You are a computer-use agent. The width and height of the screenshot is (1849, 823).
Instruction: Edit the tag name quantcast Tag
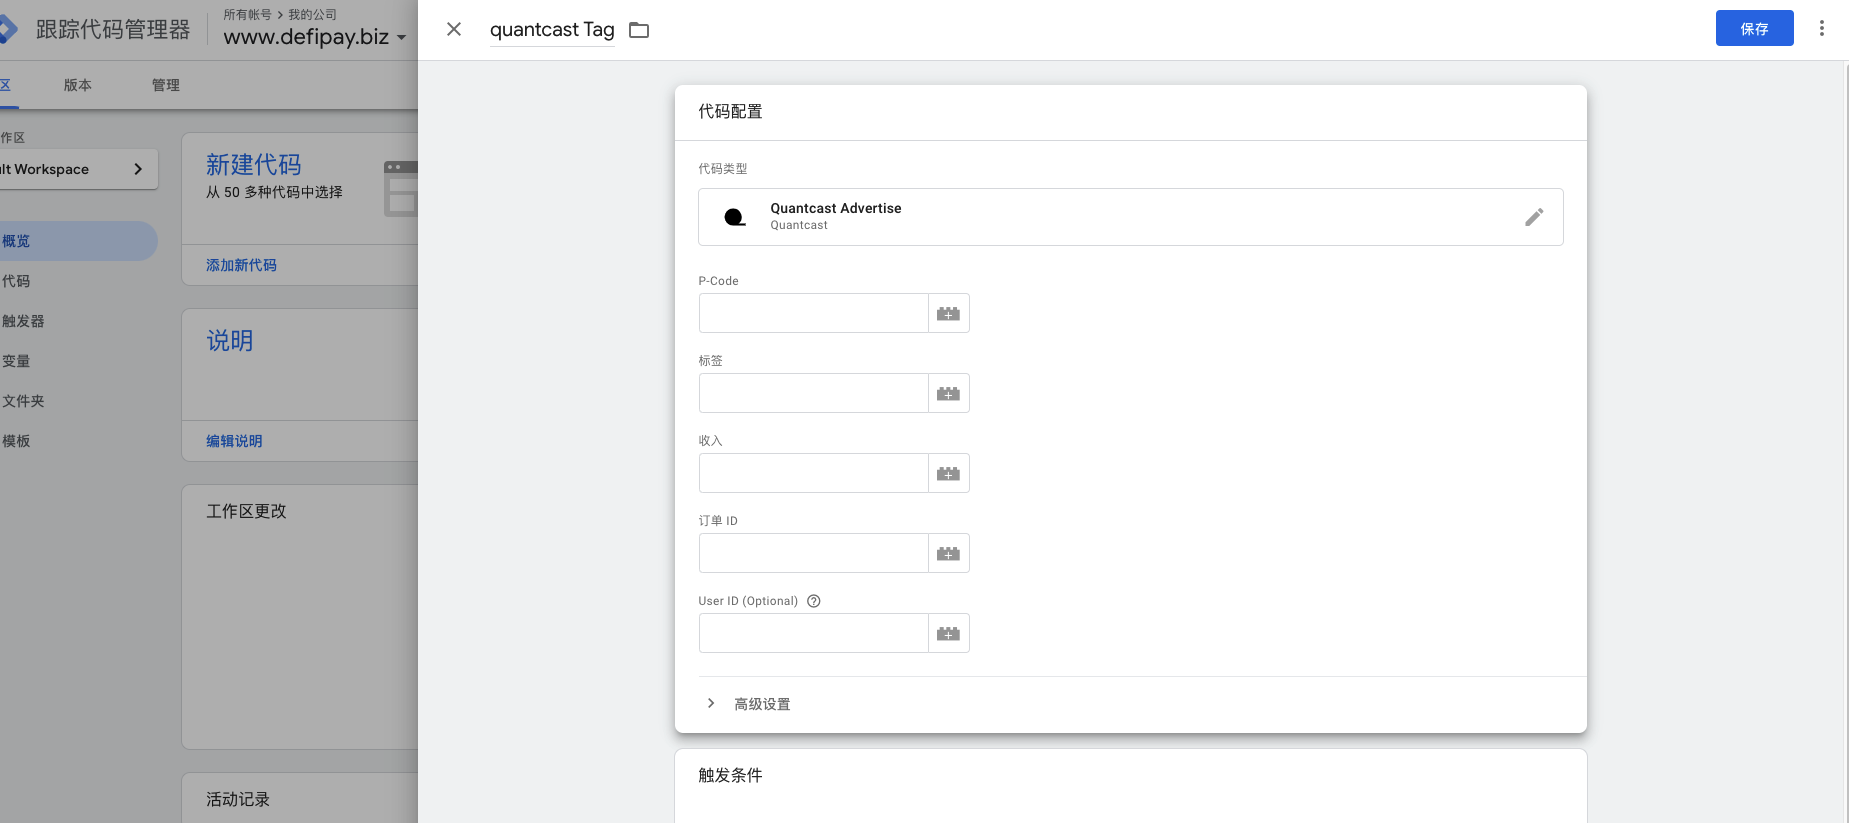(552, 30)
